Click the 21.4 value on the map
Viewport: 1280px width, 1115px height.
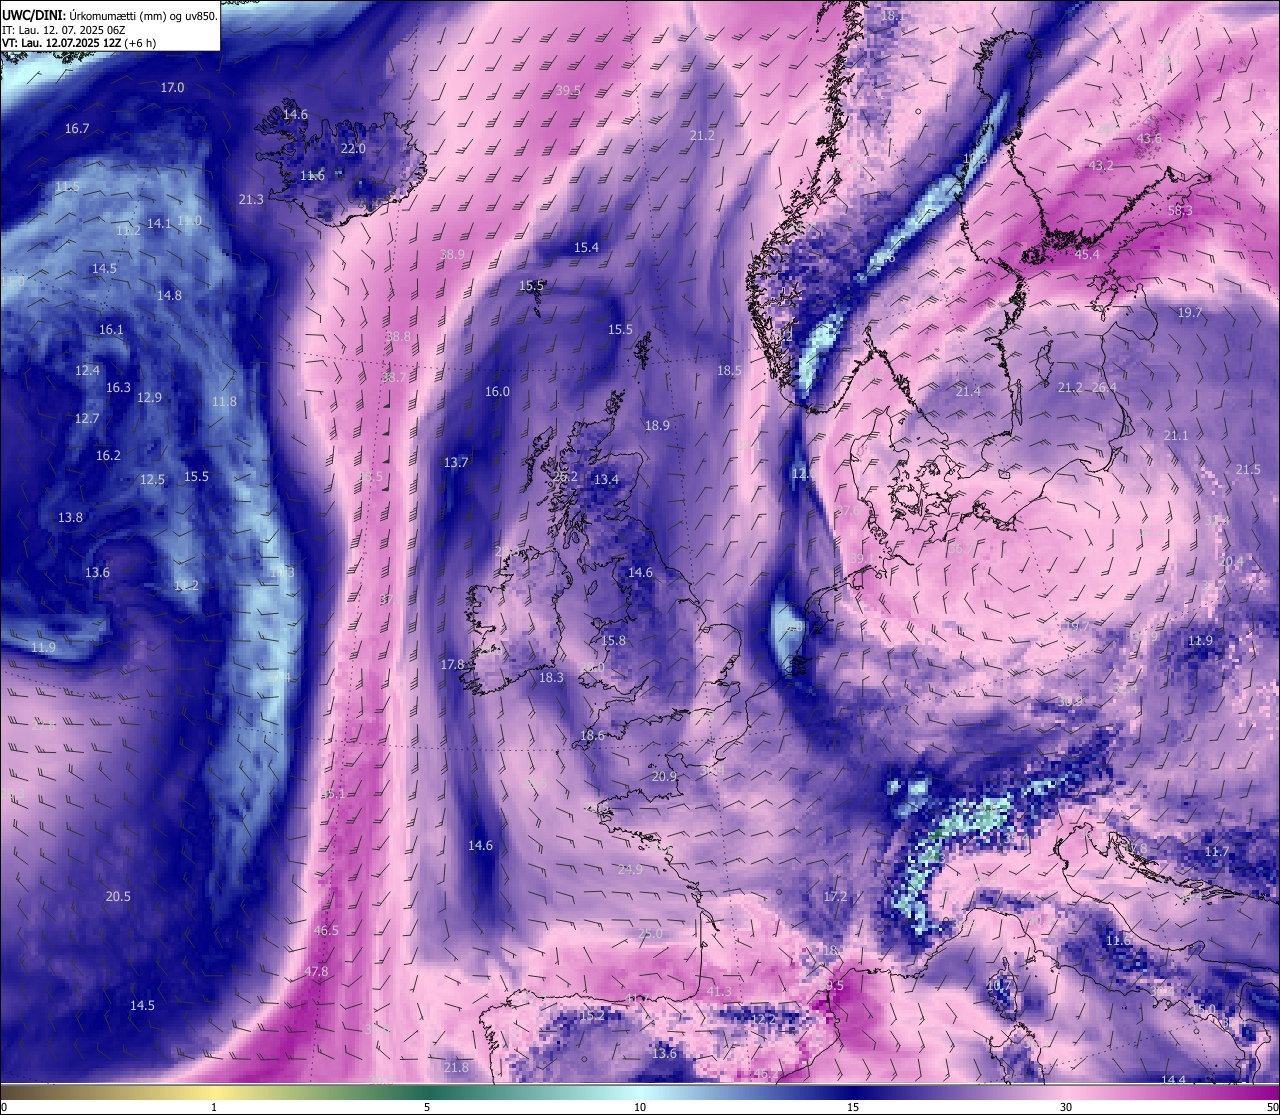[968, 392]
